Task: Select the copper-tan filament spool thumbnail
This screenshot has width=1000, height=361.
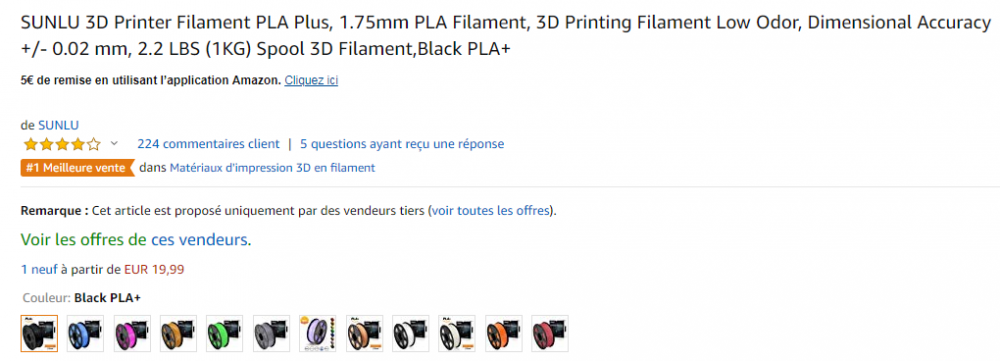Action: click(x=364, y=334)
